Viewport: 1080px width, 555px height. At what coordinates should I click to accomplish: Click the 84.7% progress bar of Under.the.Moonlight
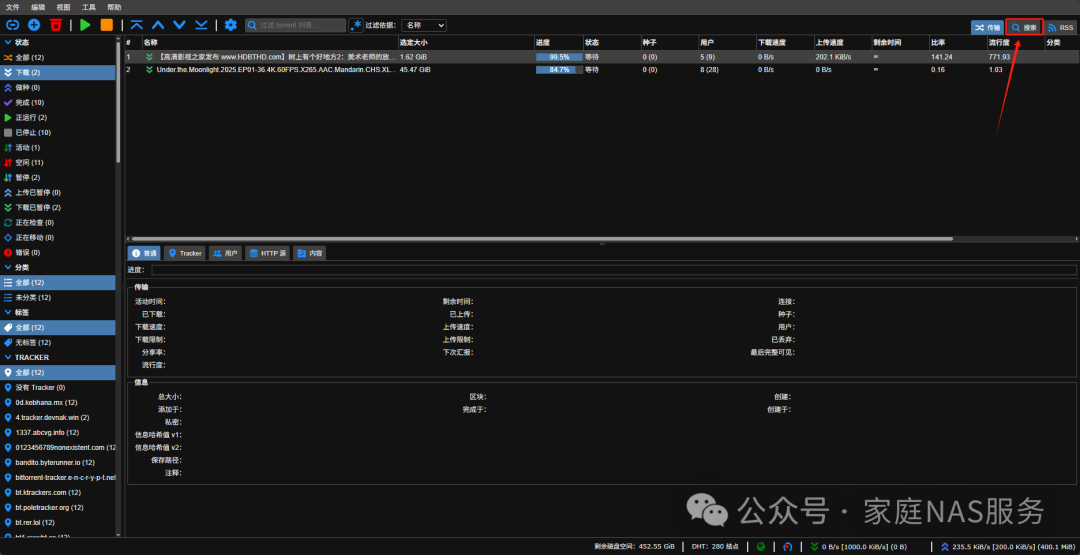(x=559, y=70)
